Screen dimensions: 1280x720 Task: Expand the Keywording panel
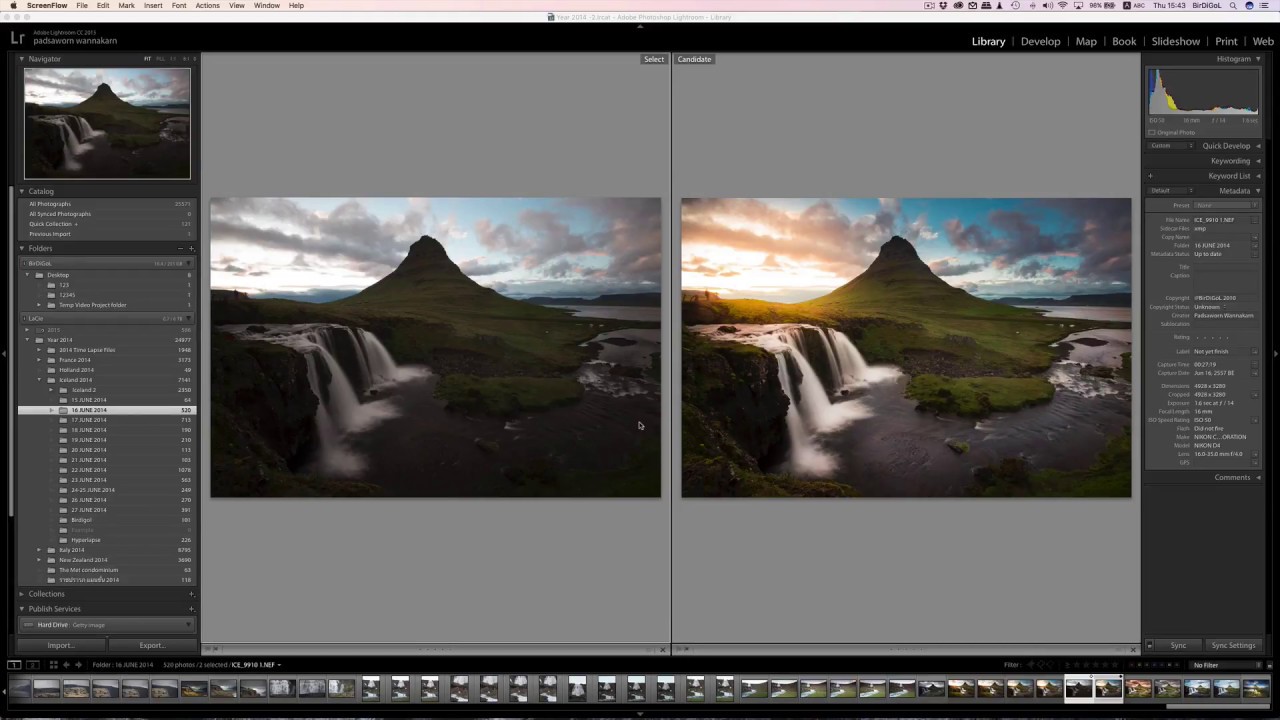pyautogui.click(x=1258, y=161)
